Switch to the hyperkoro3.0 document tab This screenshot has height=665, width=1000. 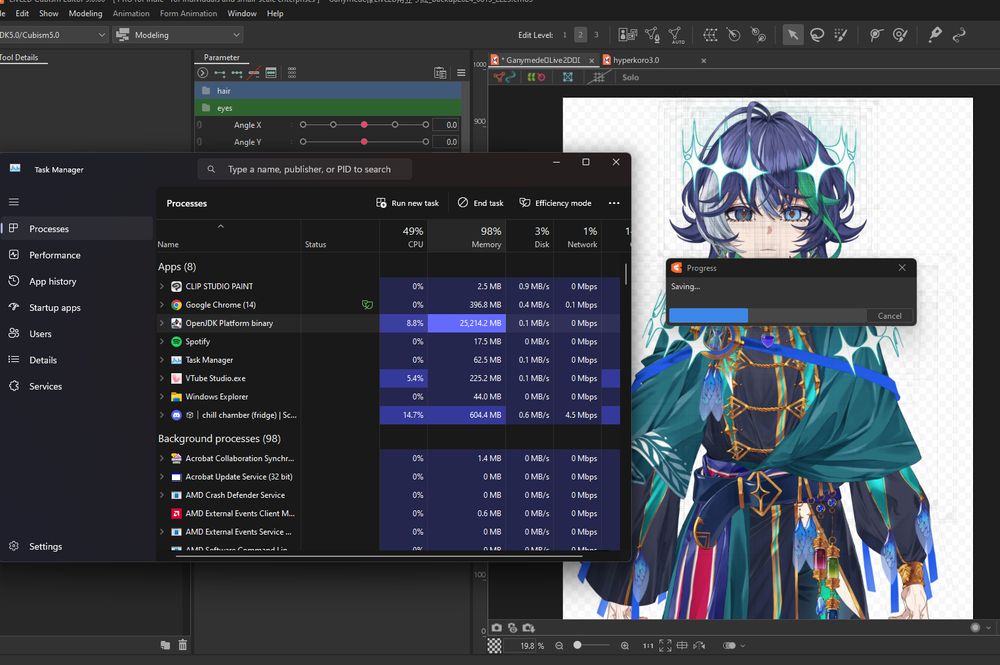point(654,60)
